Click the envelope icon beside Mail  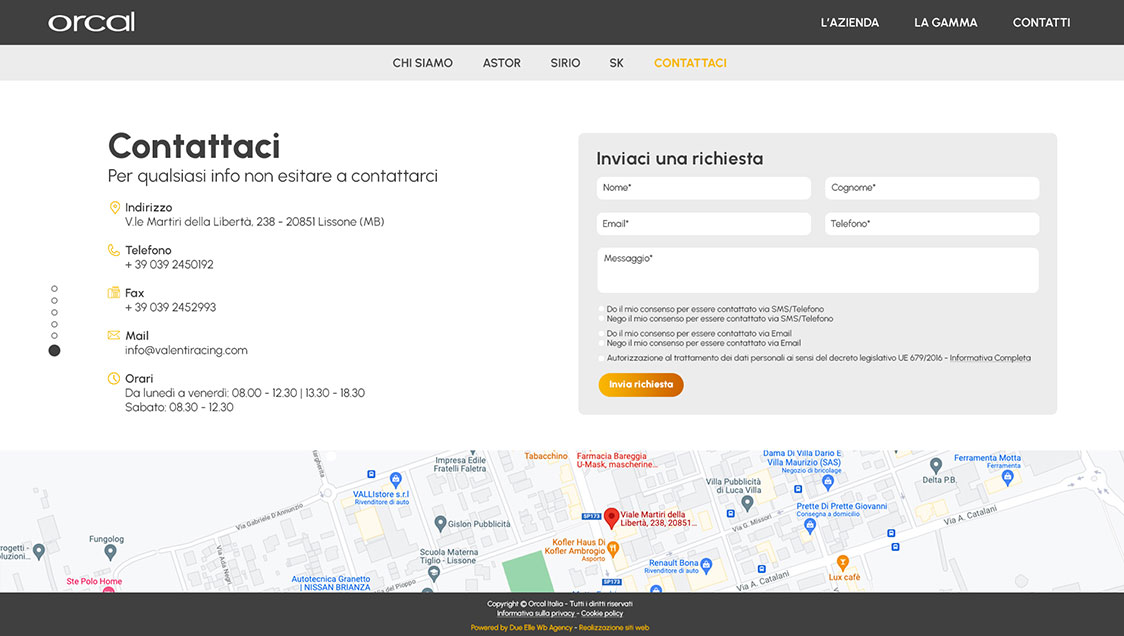point(114,335)
